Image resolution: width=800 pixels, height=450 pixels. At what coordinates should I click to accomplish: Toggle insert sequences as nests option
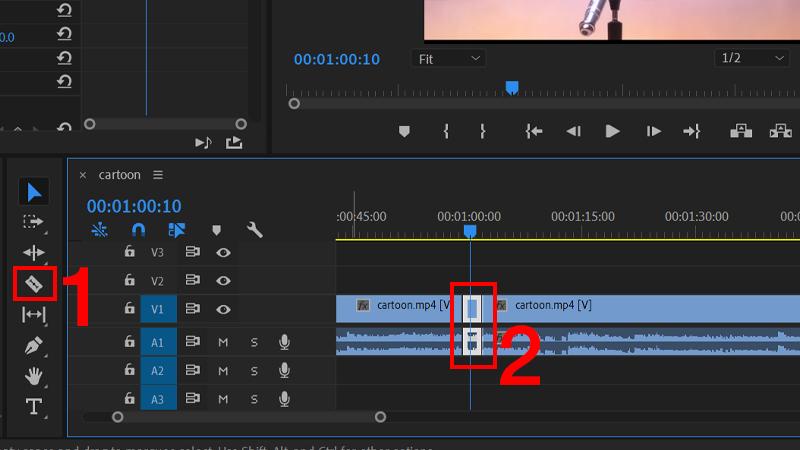(99, 230)
